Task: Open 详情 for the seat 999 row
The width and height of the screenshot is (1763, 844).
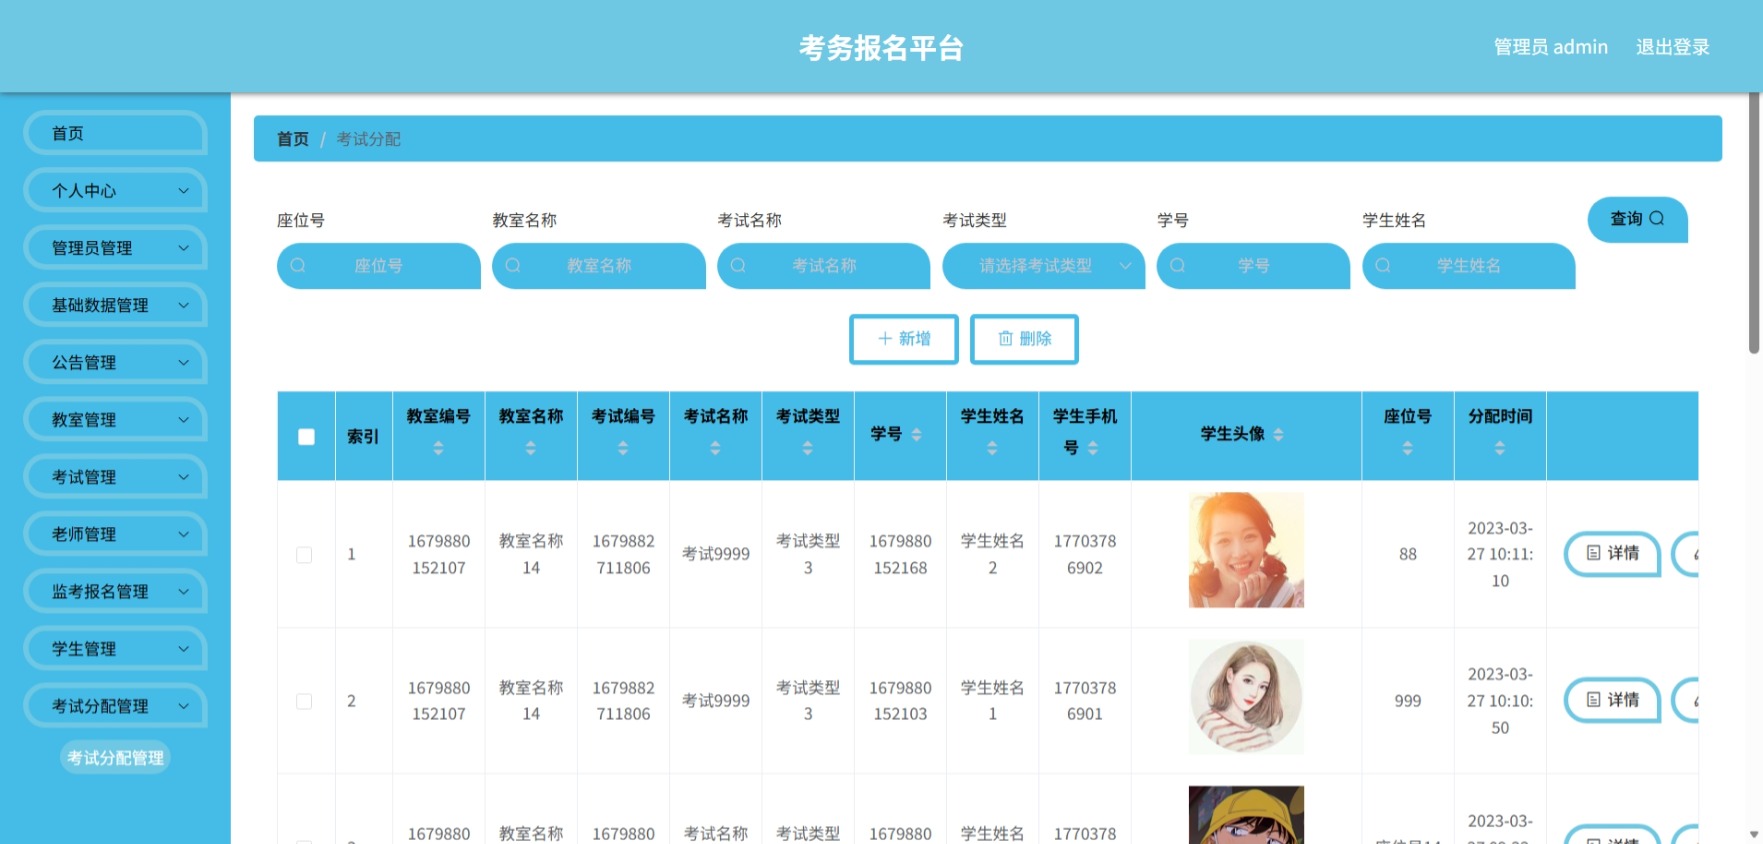Action: click(1612, 700)
